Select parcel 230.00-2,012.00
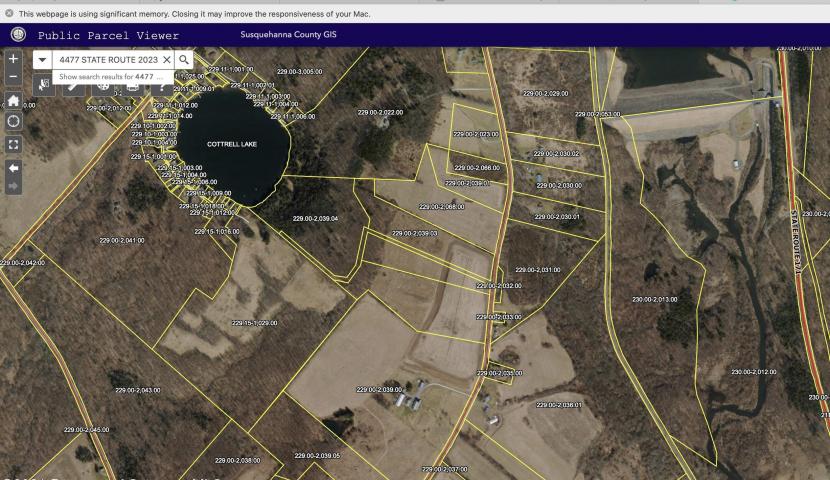 [754, 372]
